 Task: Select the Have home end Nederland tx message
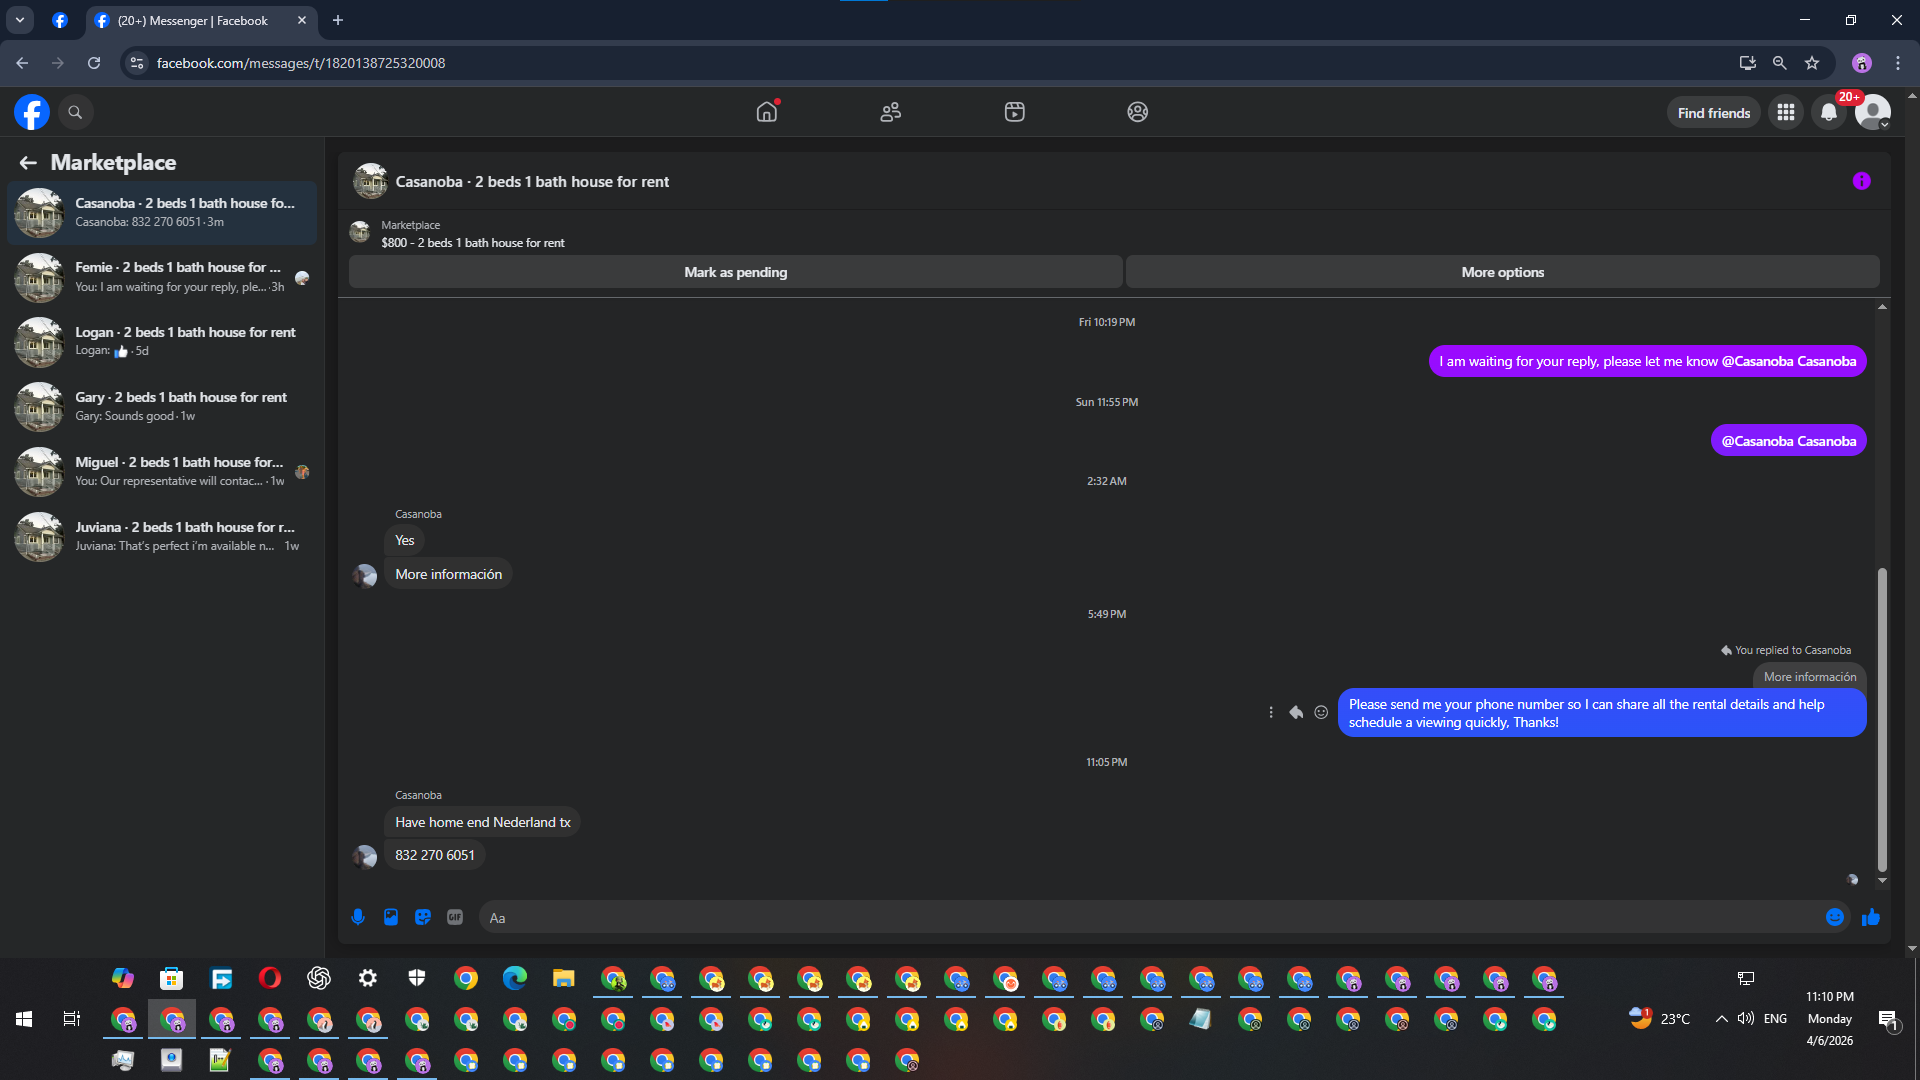(482, 822)
